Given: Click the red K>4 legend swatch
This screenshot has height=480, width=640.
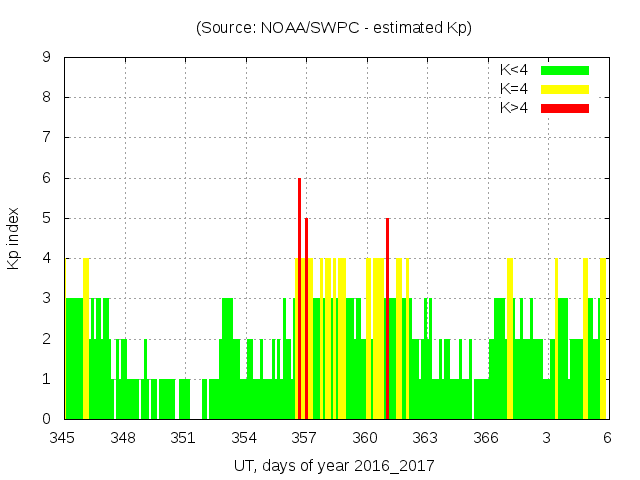Looking at the screenshot, I should click(565, 107).
